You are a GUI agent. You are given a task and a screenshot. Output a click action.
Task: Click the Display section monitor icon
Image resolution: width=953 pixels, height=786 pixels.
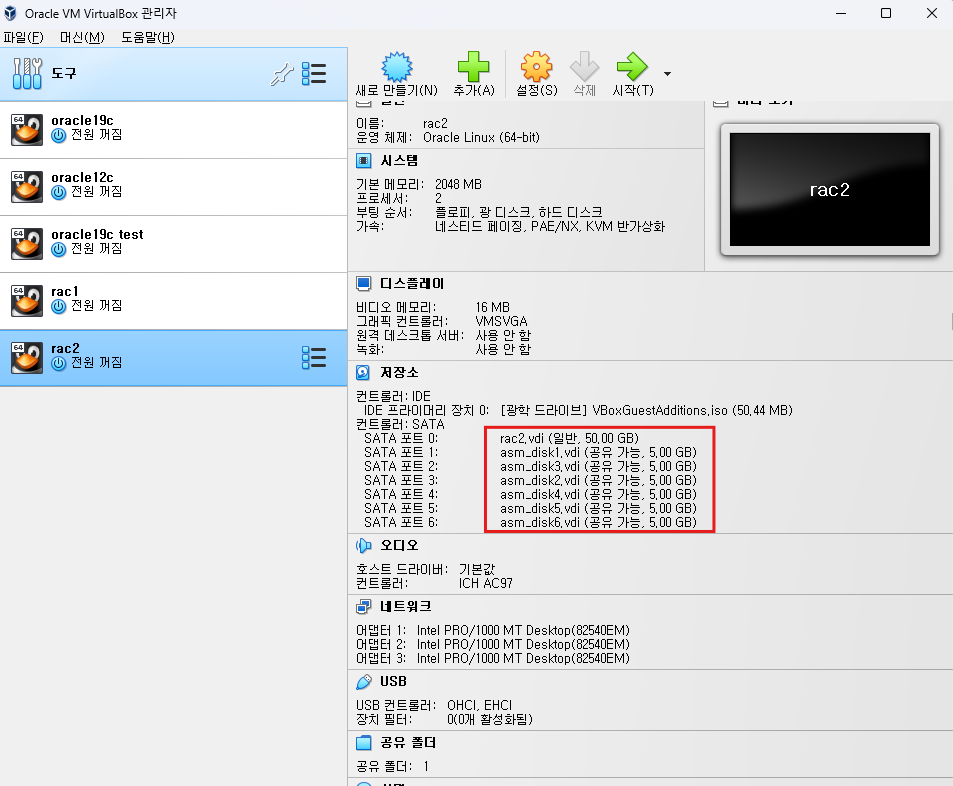click(x=363, y=284)
